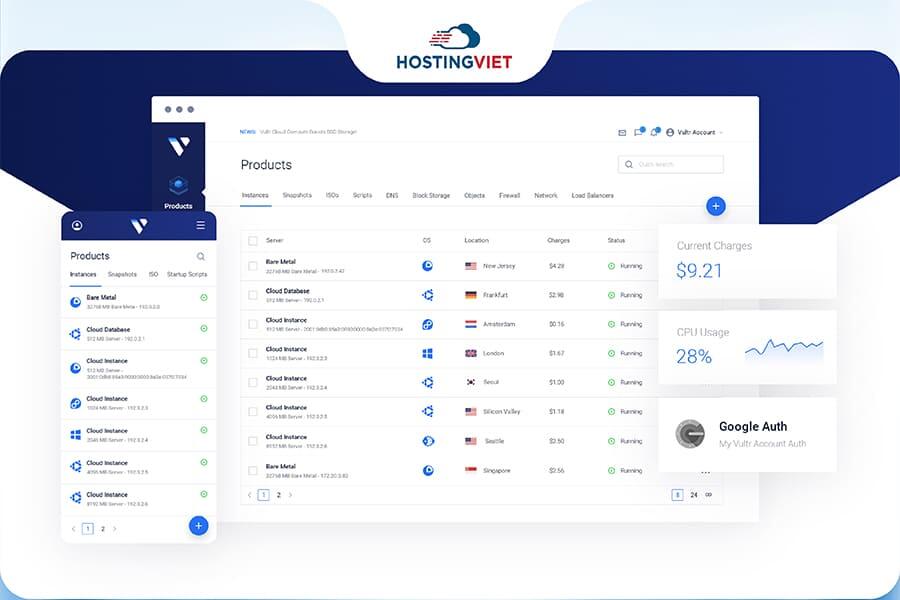Screen dimensions: 900x600
Task: Click the green Running status icon for Frankfurt
Action: pos(611,295)
